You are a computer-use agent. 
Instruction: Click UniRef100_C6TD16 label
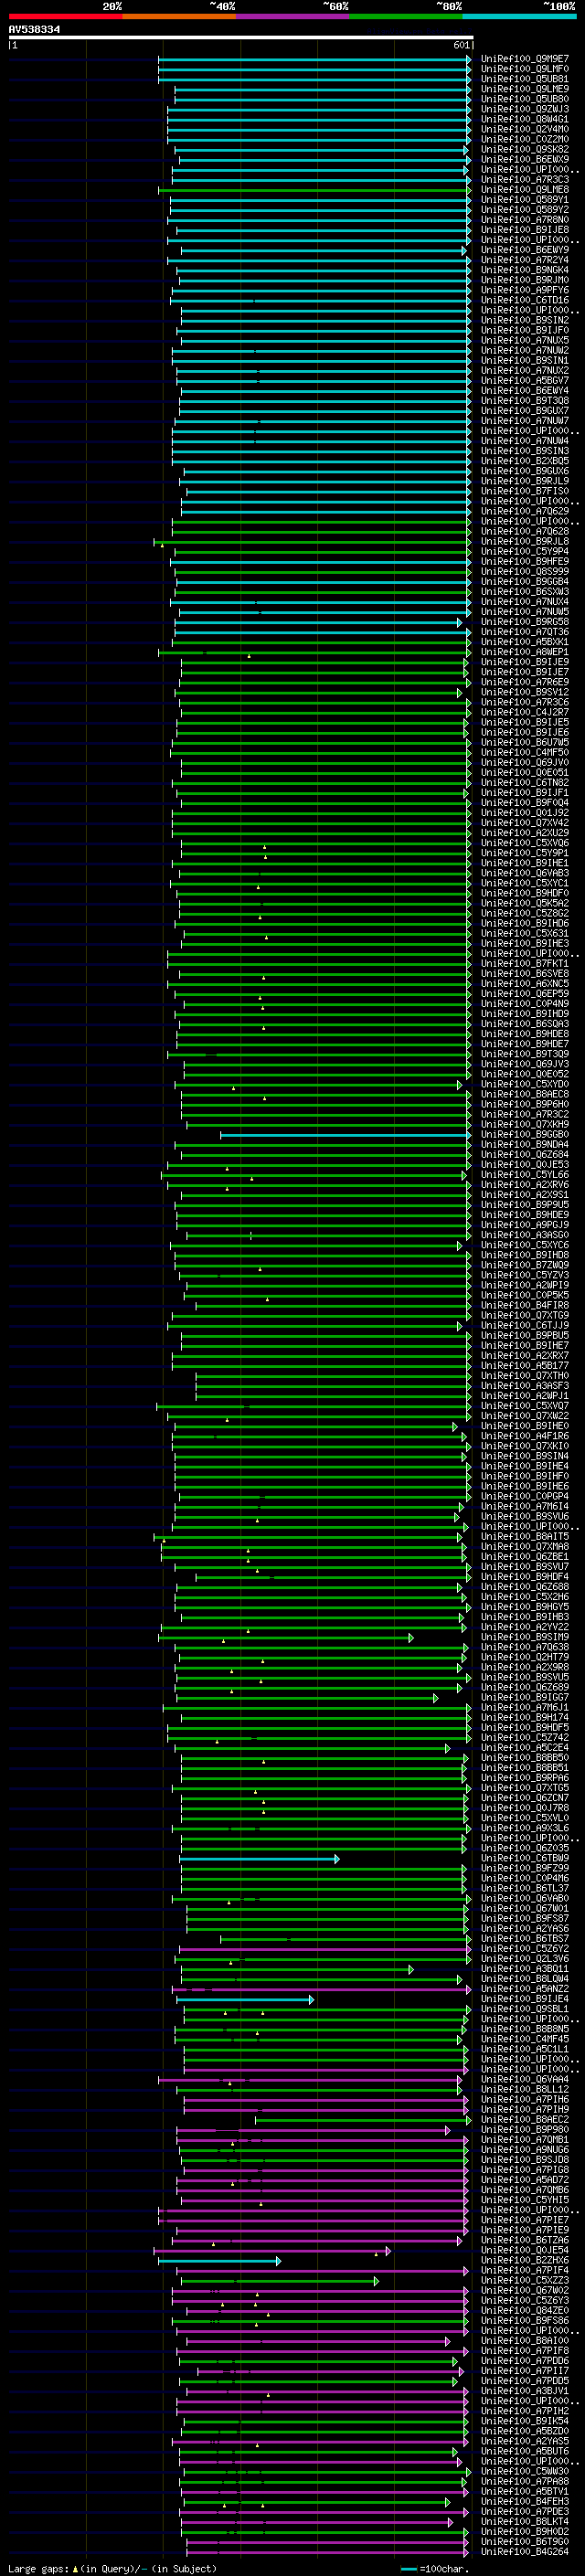pyautogui.click(x=525, y=300)
